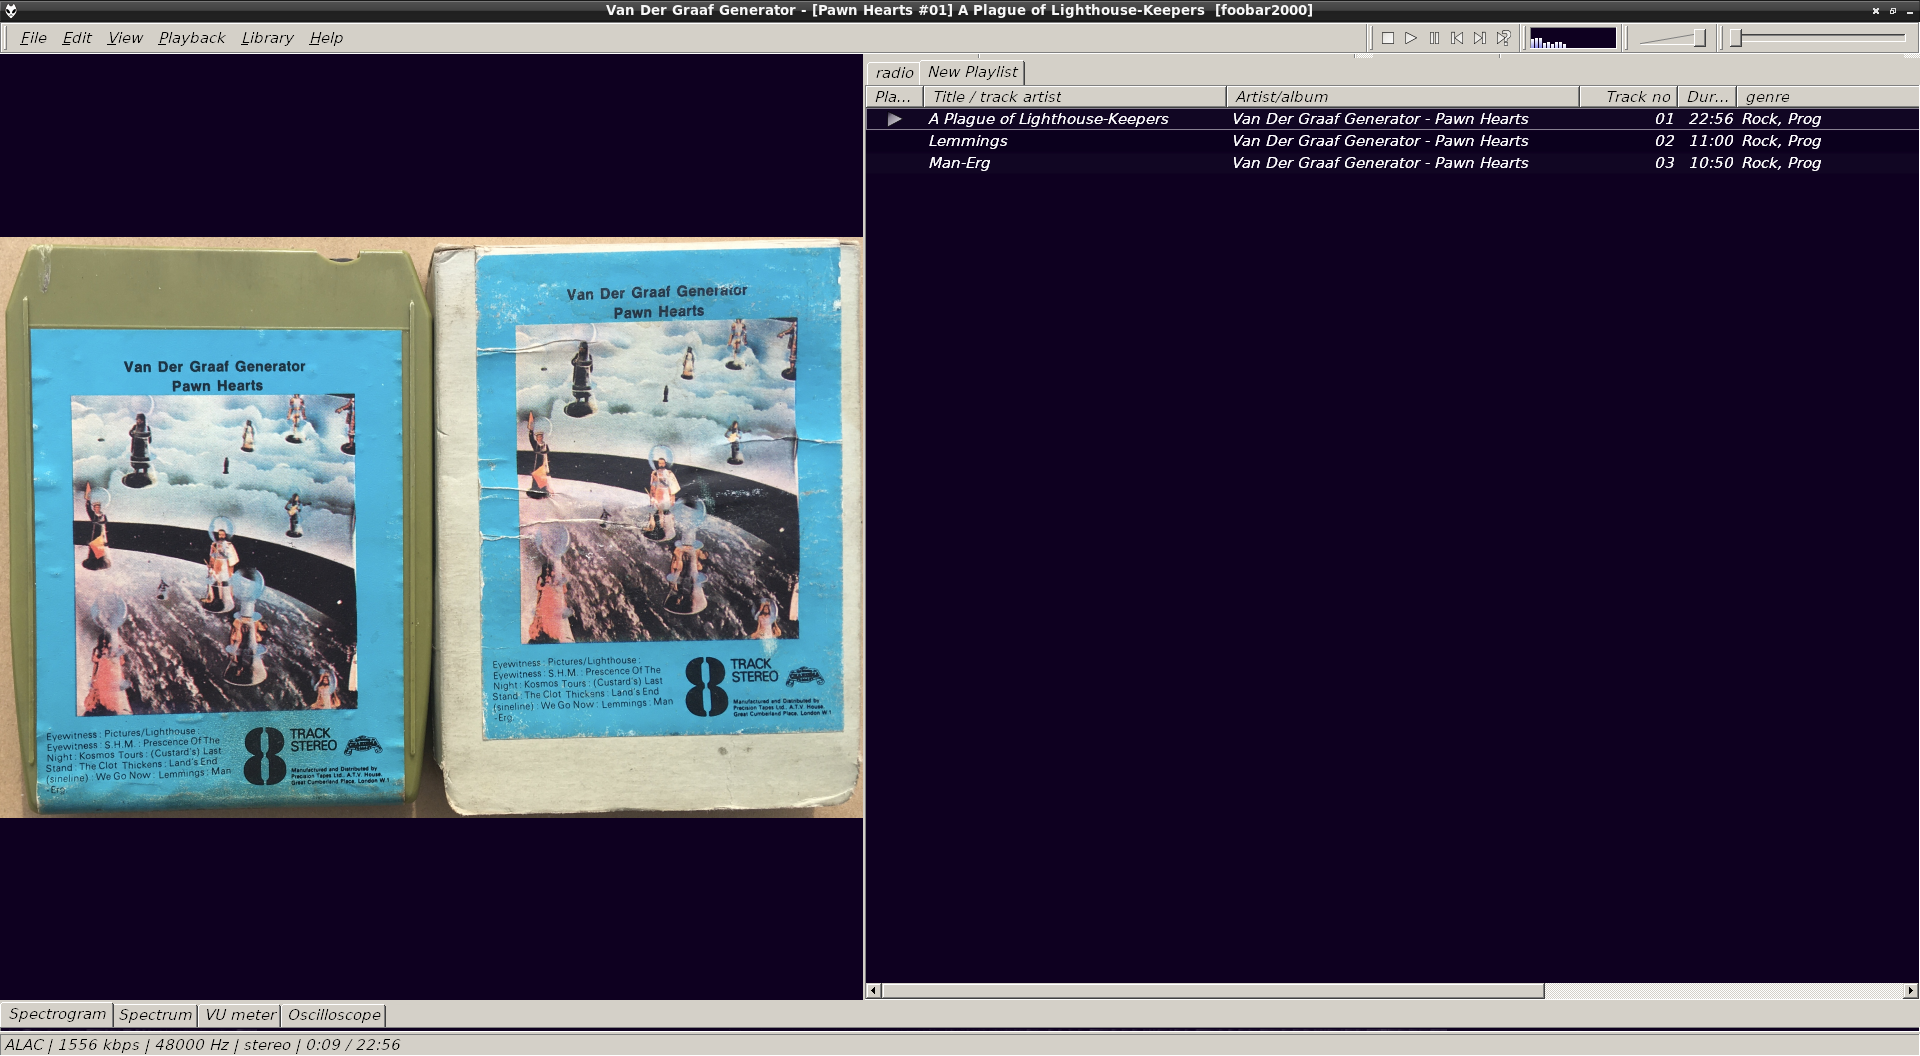Open the File menu
Image resolution: width=1920 pixels, height=1056 pixels.
tap(33, 38)
